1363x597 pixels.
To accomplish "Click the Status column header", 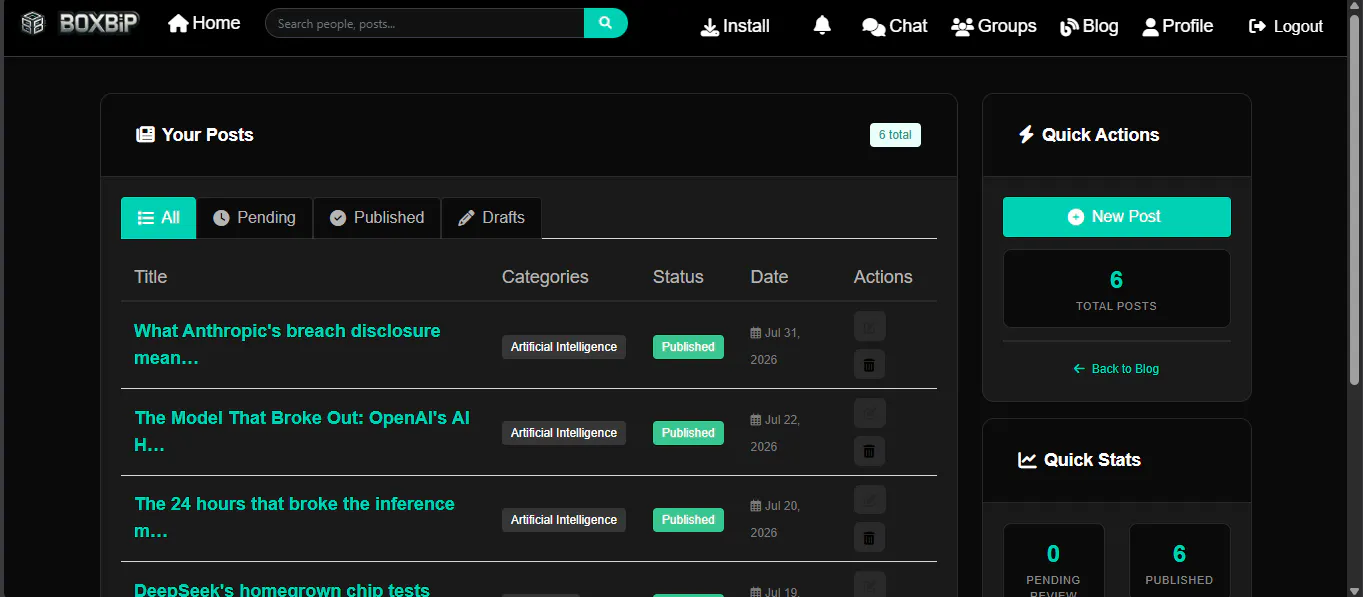I will click(678, 277).
